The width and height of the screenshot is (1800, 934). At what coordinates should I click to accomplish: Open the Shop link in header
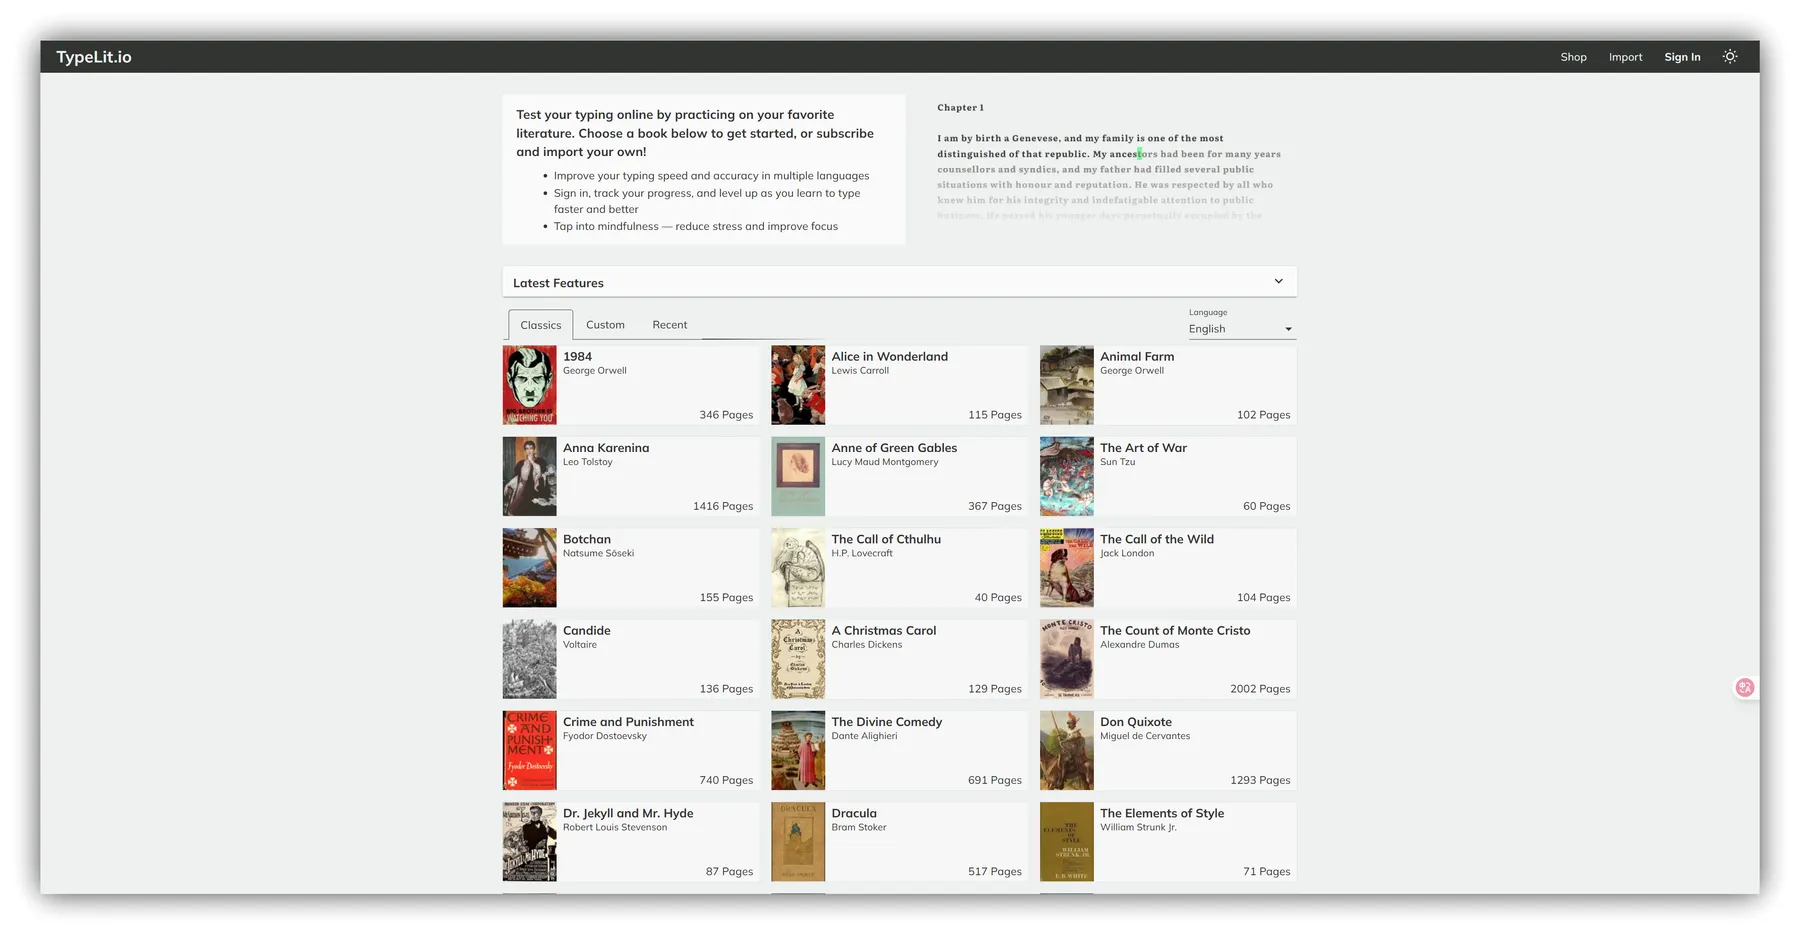coord(1573,57)
